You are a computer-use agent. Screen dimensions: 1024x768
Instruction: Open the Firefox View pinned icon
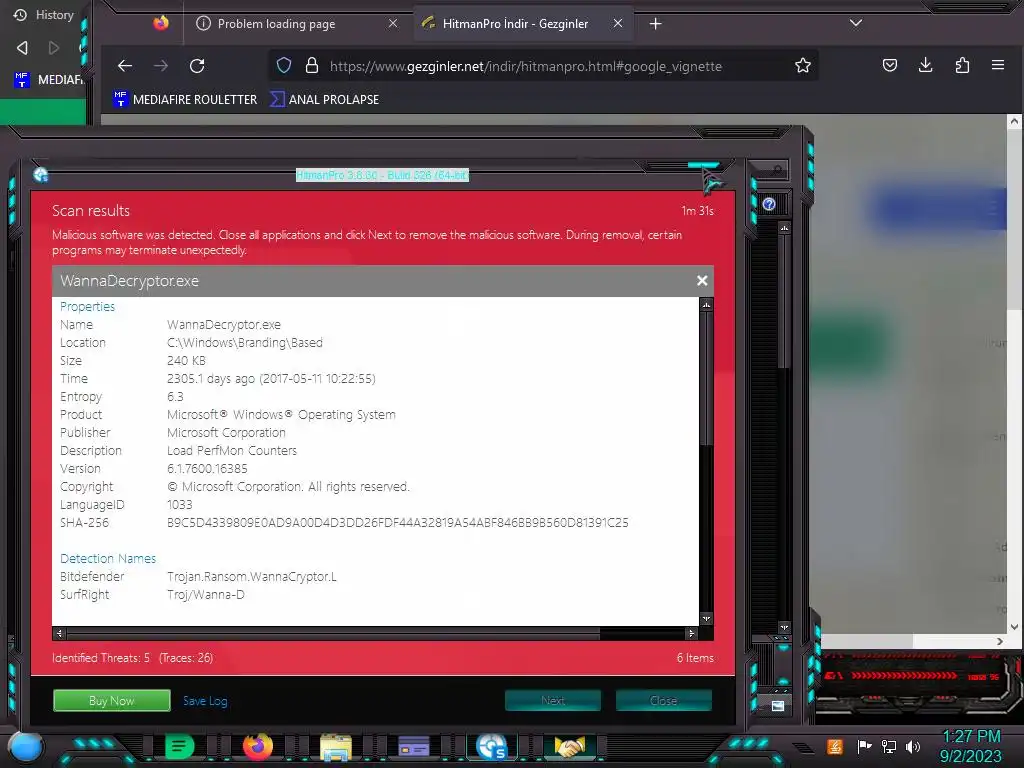click(x=161, y=24)
